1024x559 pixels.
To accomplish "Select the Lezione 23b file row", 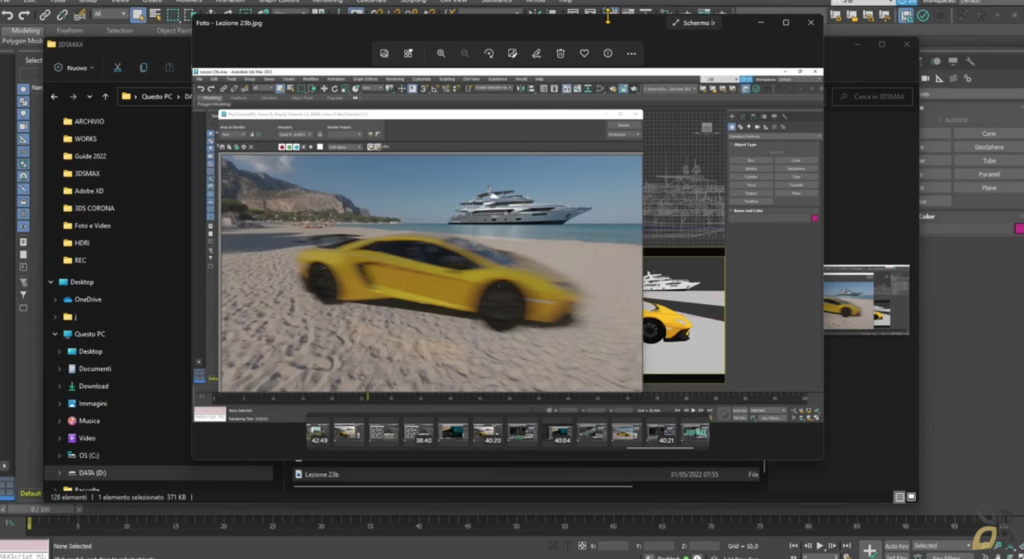I will click(x=528, y=475).
